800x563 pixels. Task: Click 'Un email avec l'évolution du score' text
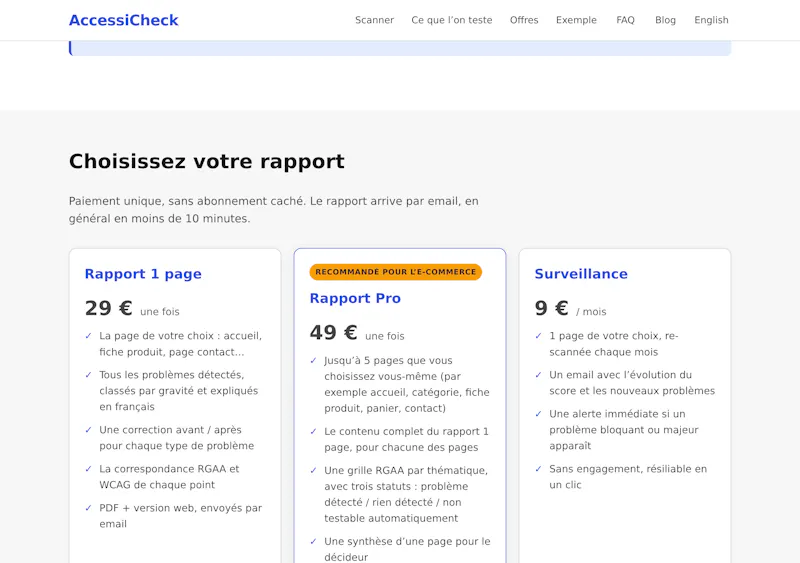632,383
